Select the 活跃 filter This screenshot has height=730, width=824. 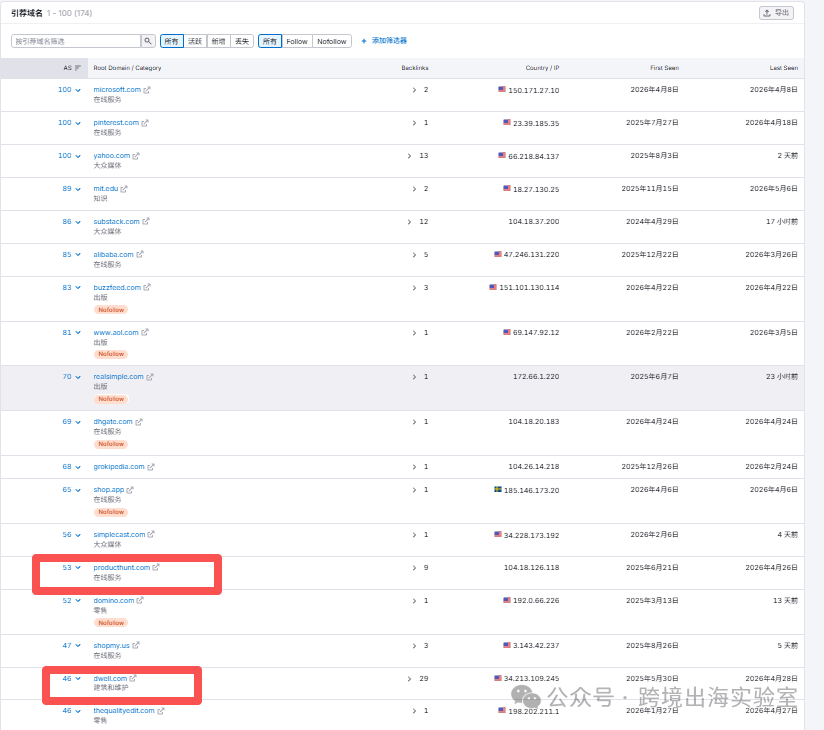195,41
